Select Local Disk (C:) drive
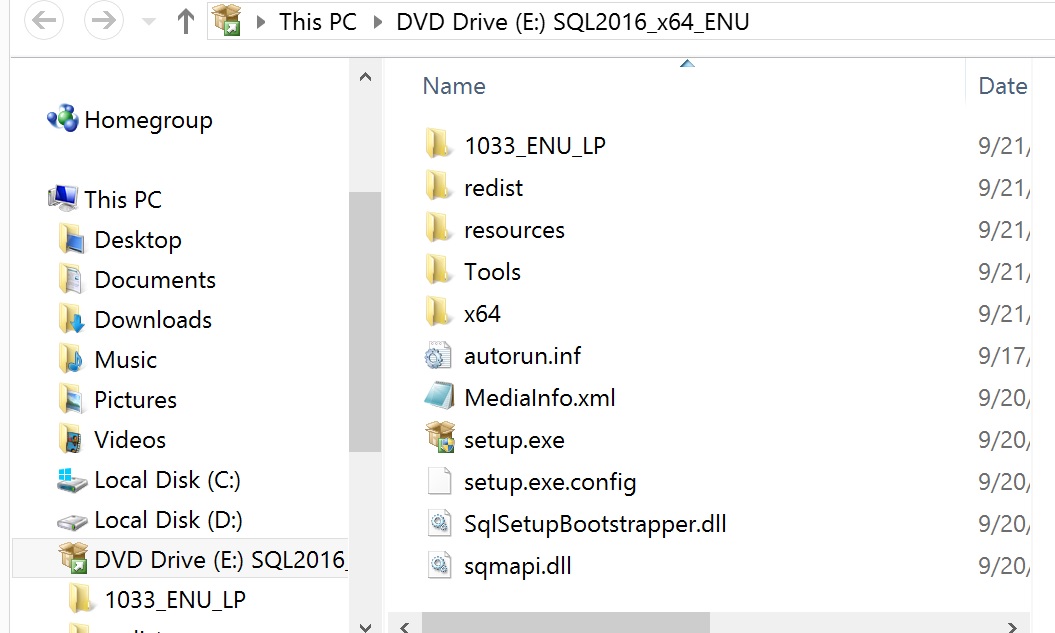This screenshot has height=633, width=1055. coord(149,480)
